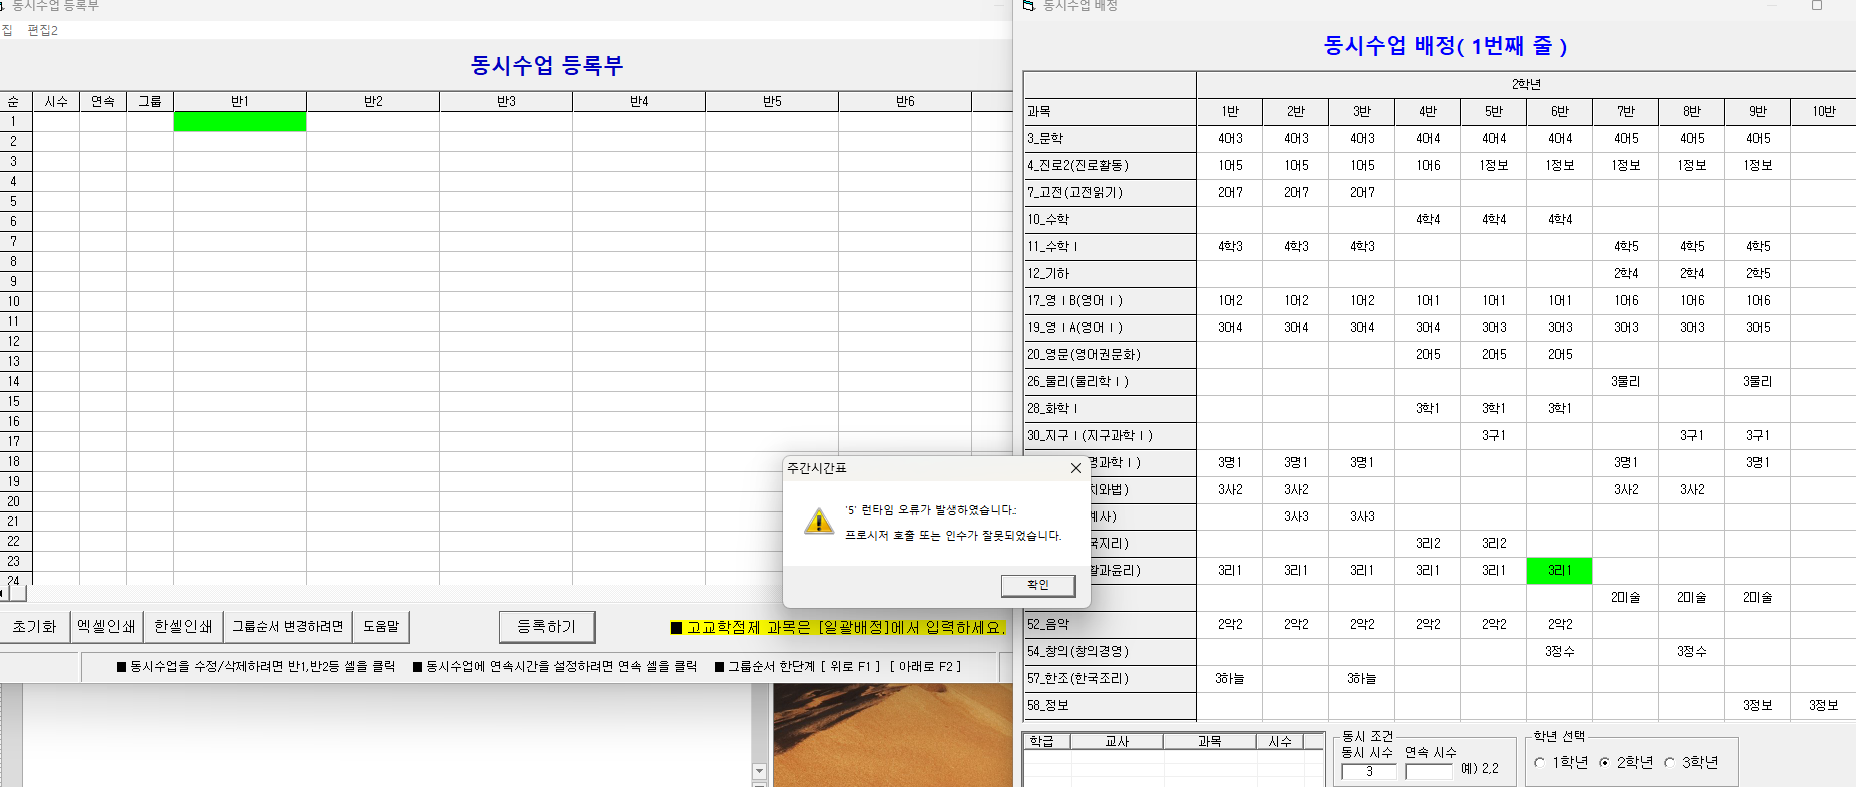Click the 5반 column header in 배정 table
The image size is (1856, 787).
(x=1494, y=111)
